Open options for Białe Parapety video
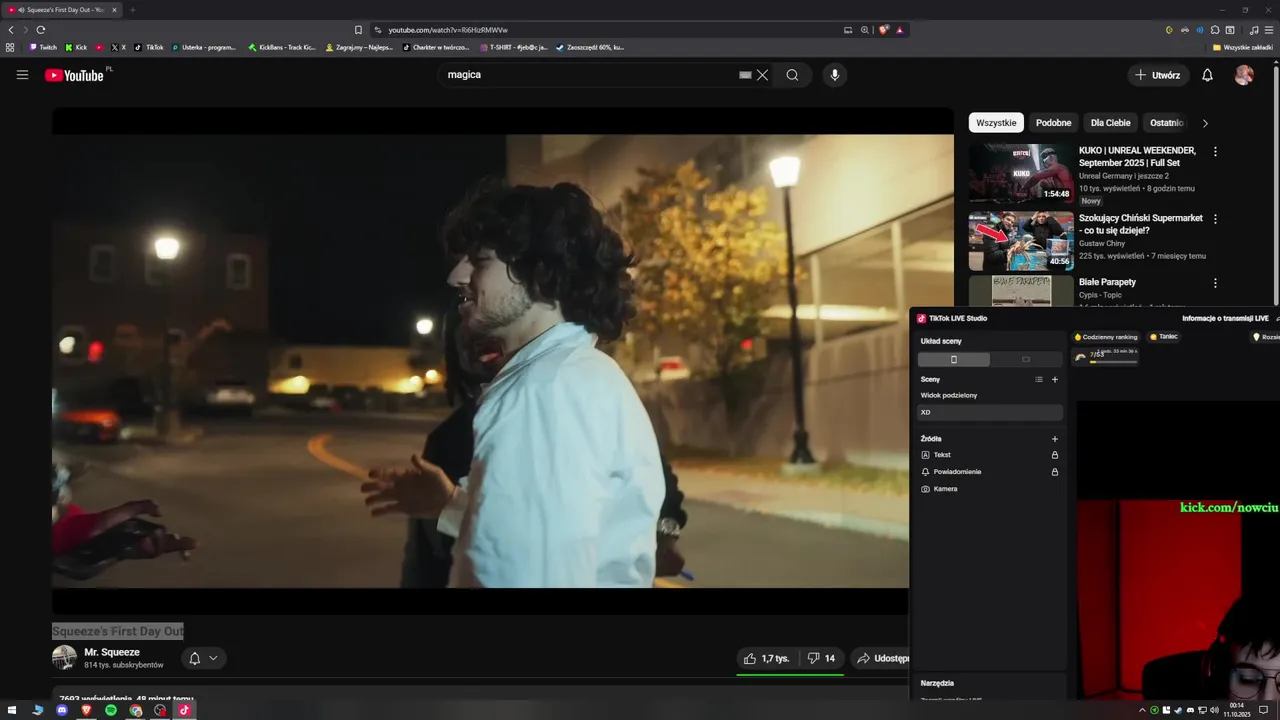This screenshot has width=1280, height=720. point(1215,284)
